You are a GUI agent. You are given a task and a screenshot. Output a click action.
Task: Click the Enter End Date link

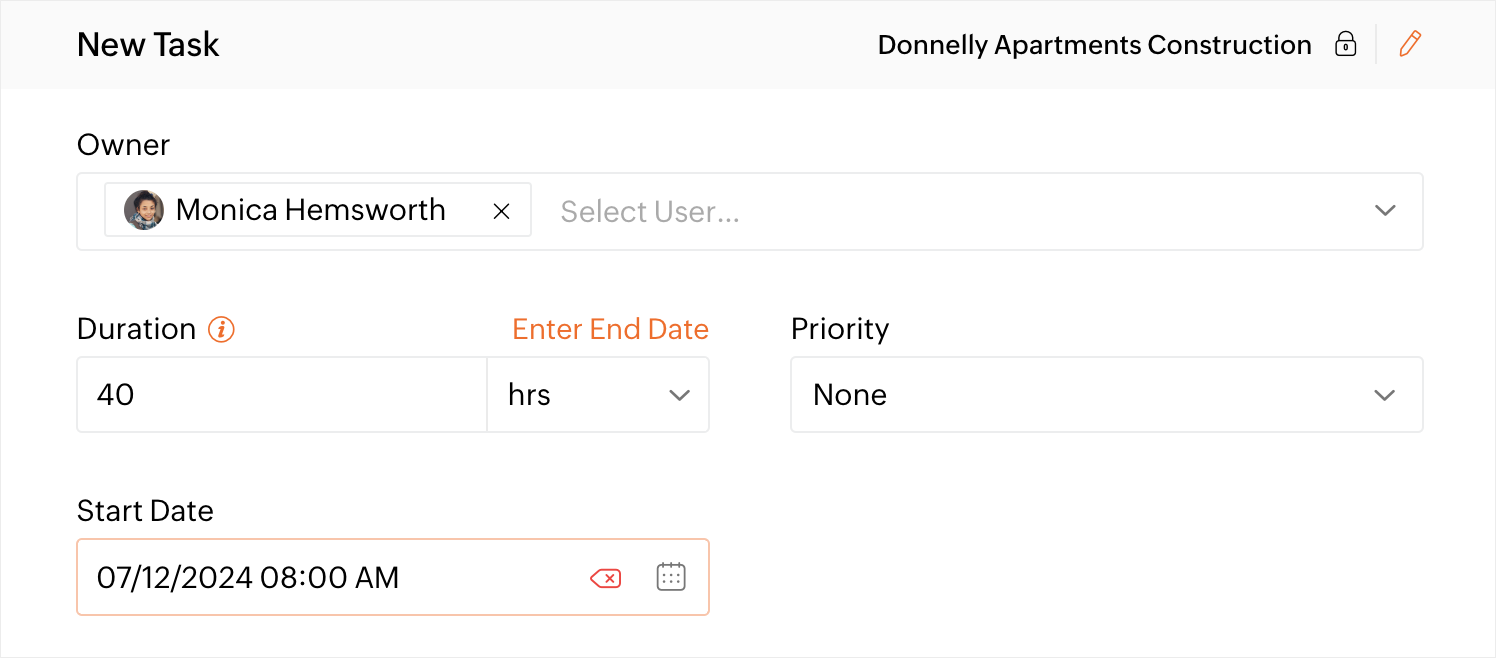click(x=610, y=329)
